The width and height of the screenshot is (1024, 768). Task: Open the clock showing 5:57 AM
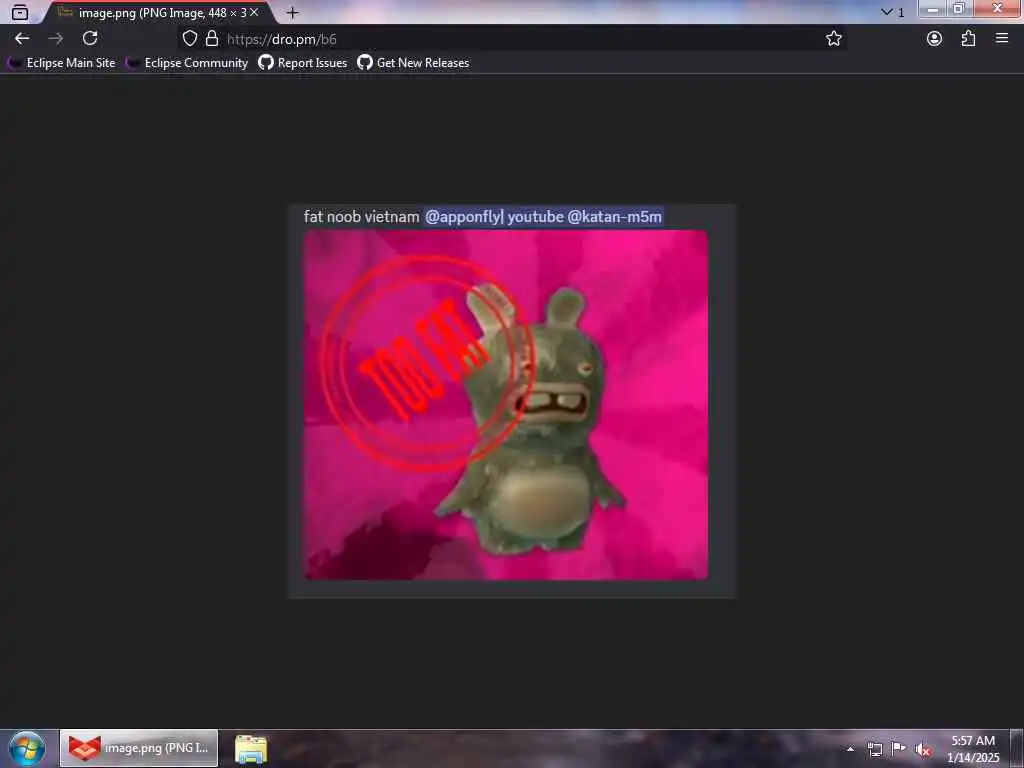[x=973, y=749]
